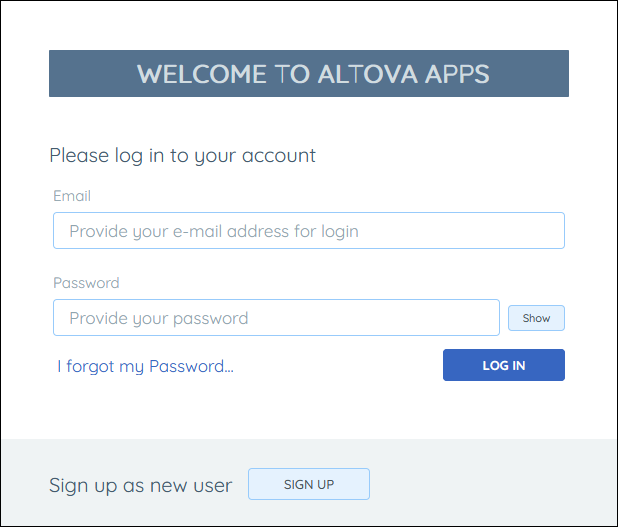Click the Sign up as new user text
Image resolution: width=618 pixels, height=527 pixels.
point(140,485)
